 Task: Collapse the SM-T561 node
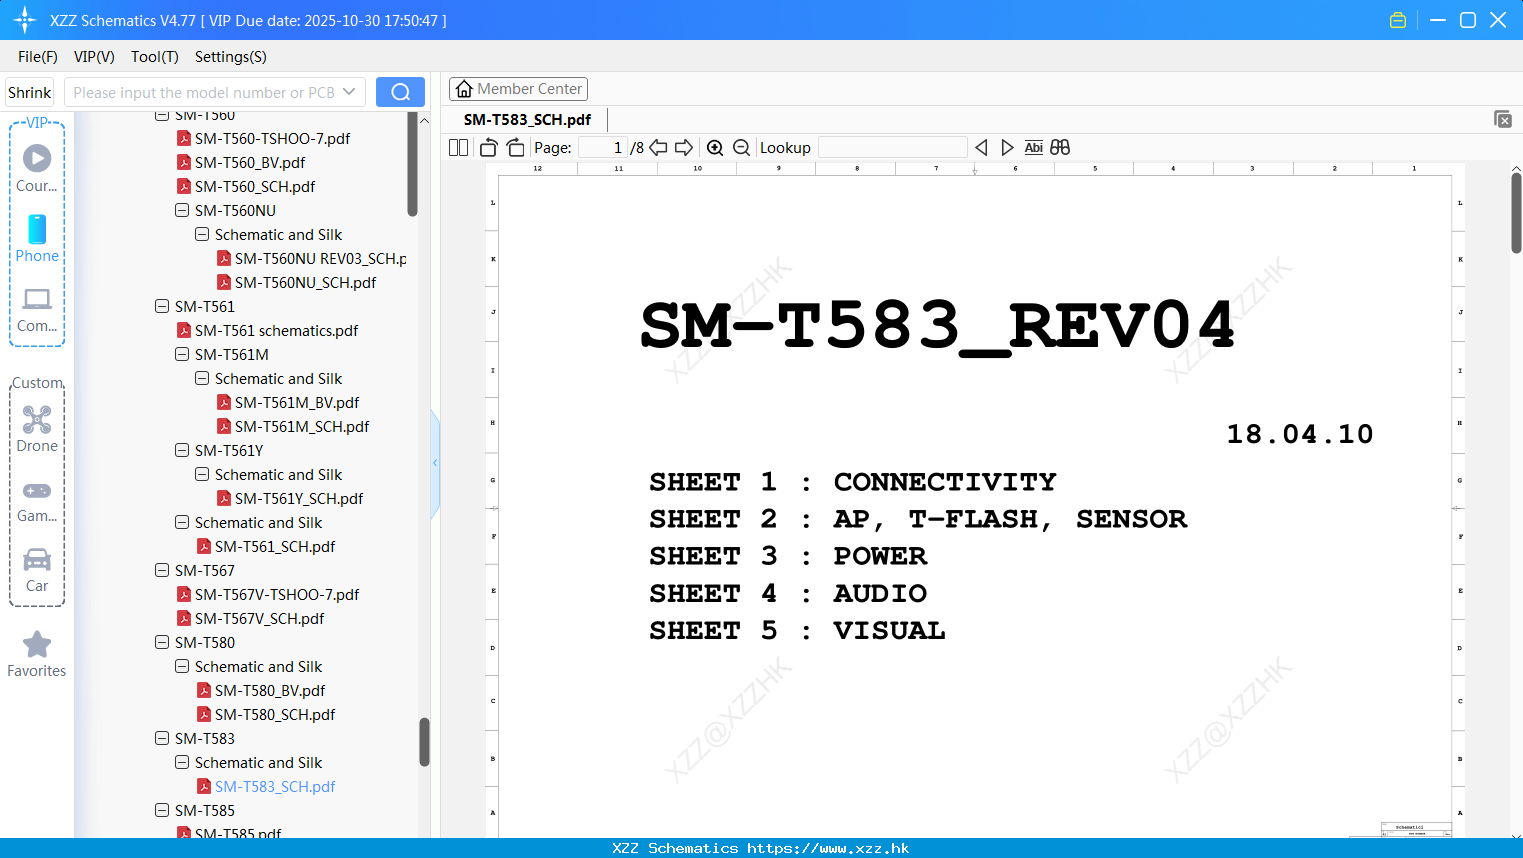click(x=162, y=306)
